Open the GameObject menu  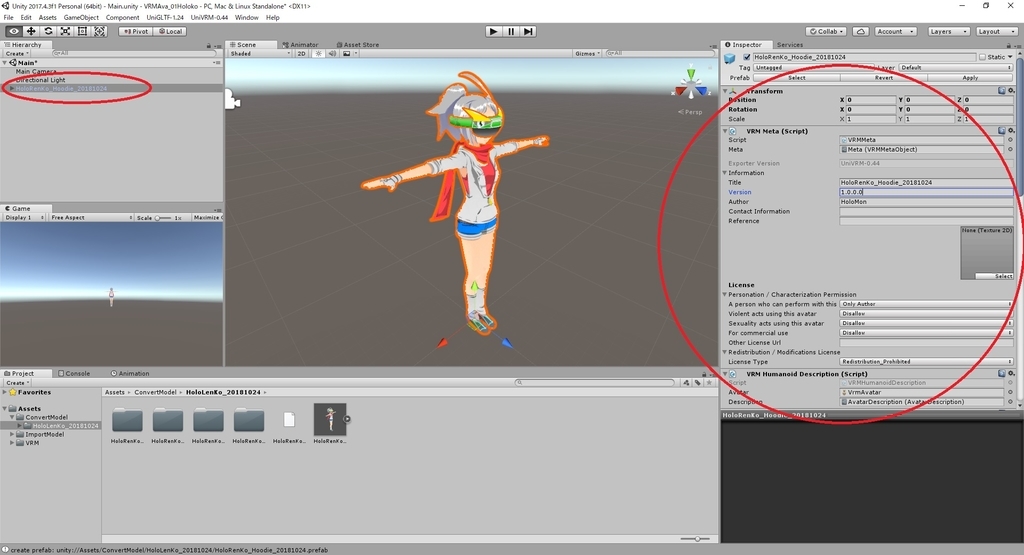(81, 18)
